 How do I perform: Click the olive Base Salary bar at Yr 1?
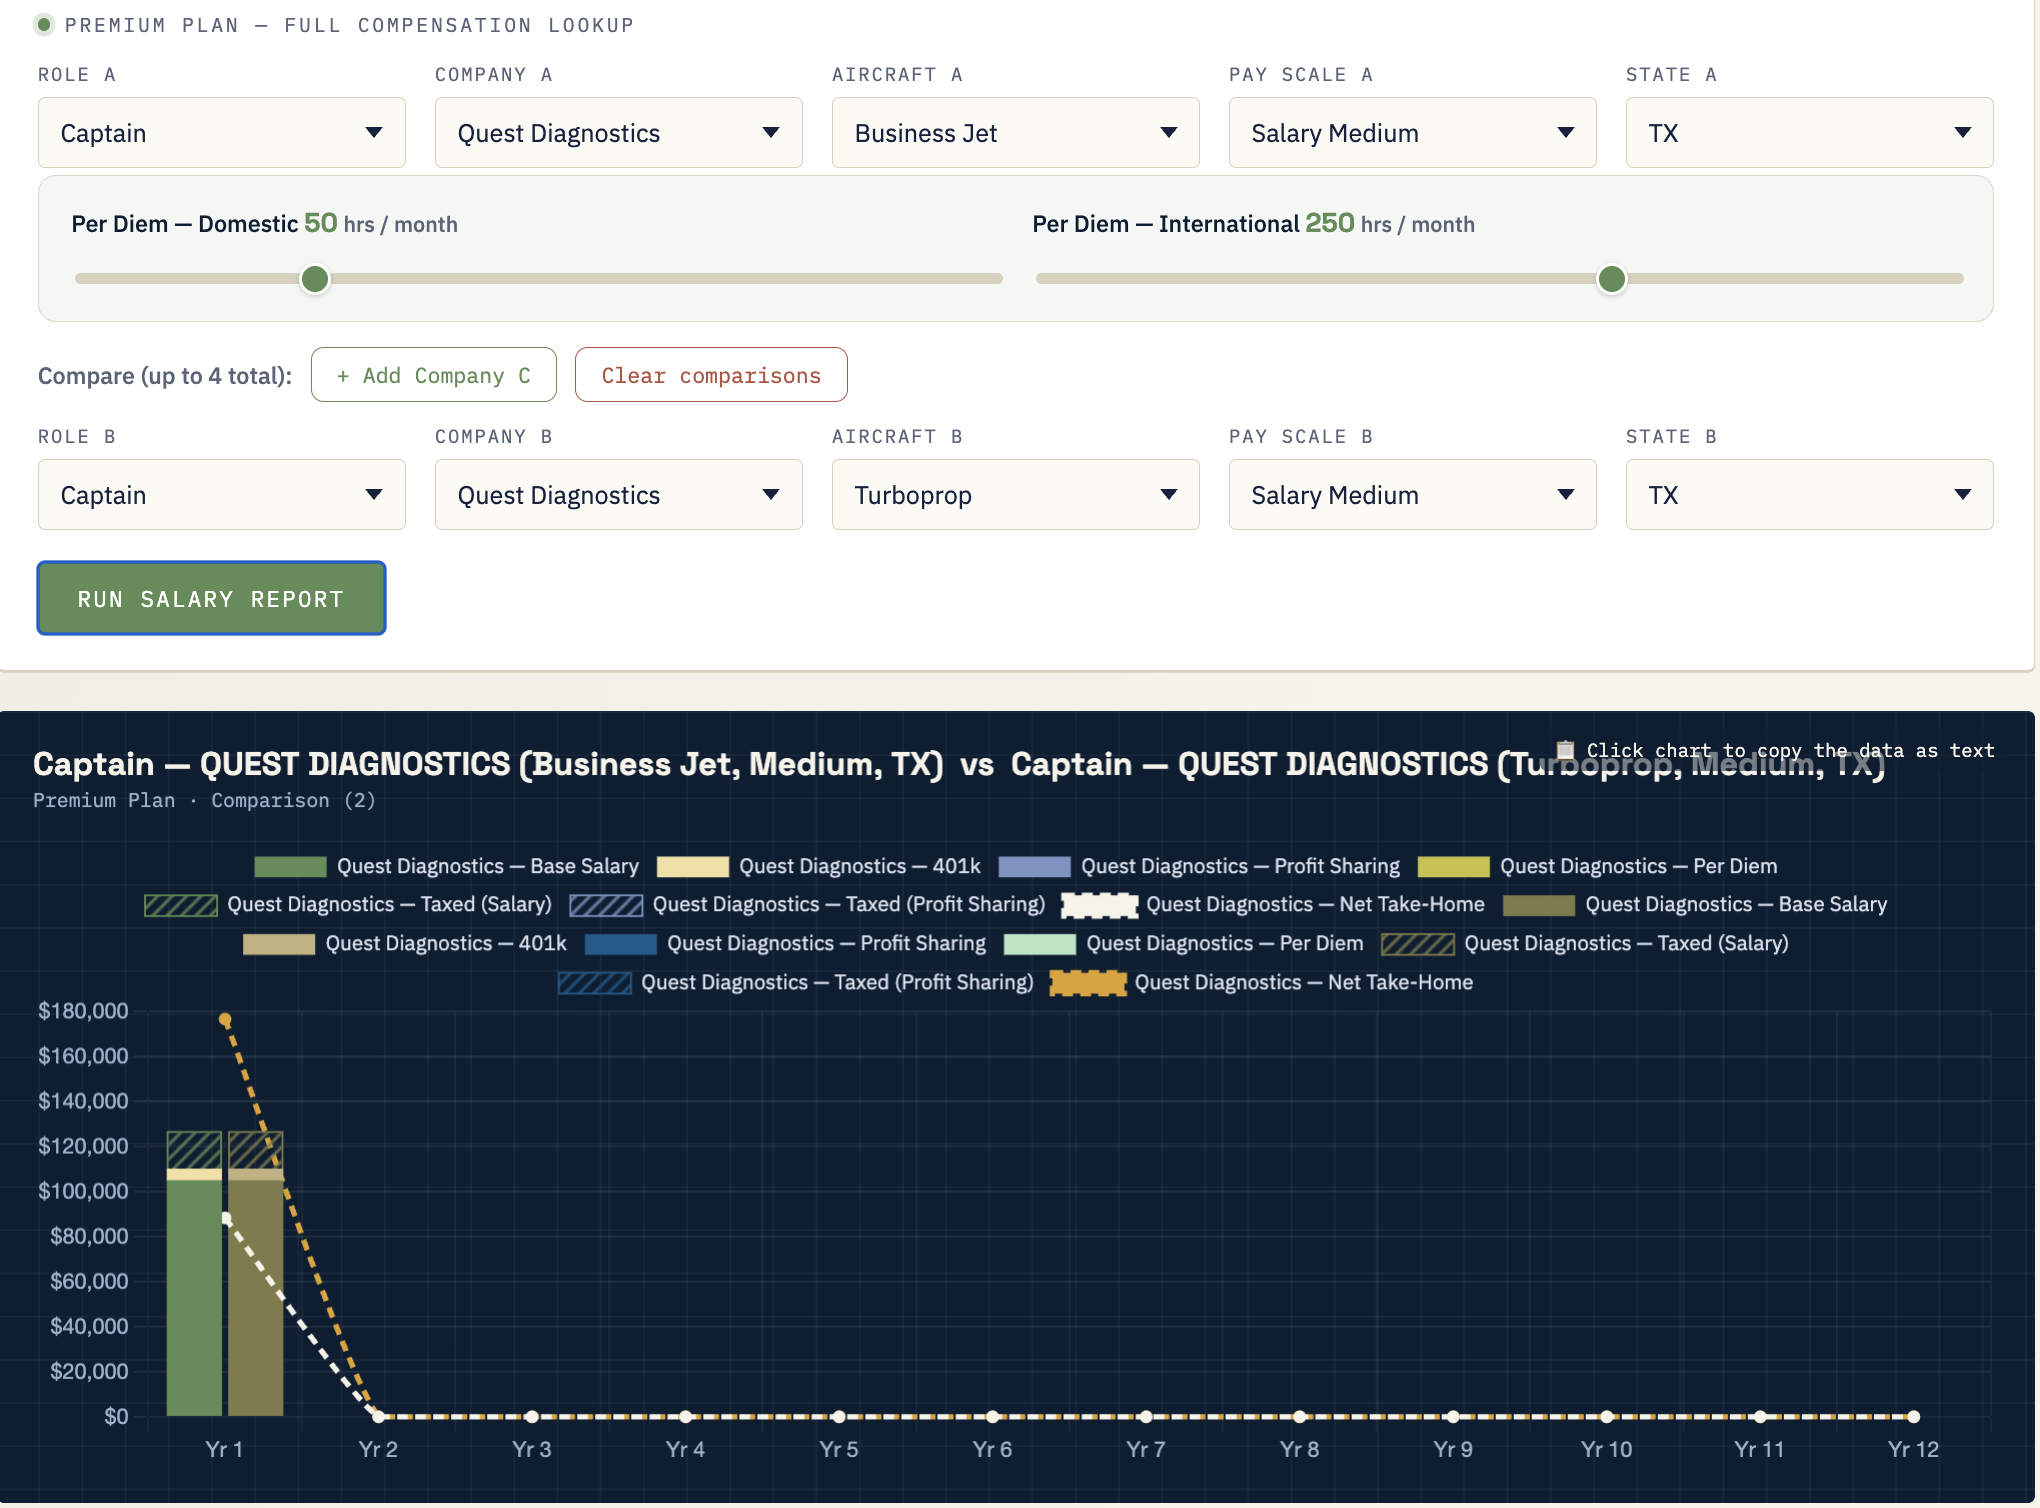pos(256,1298)
